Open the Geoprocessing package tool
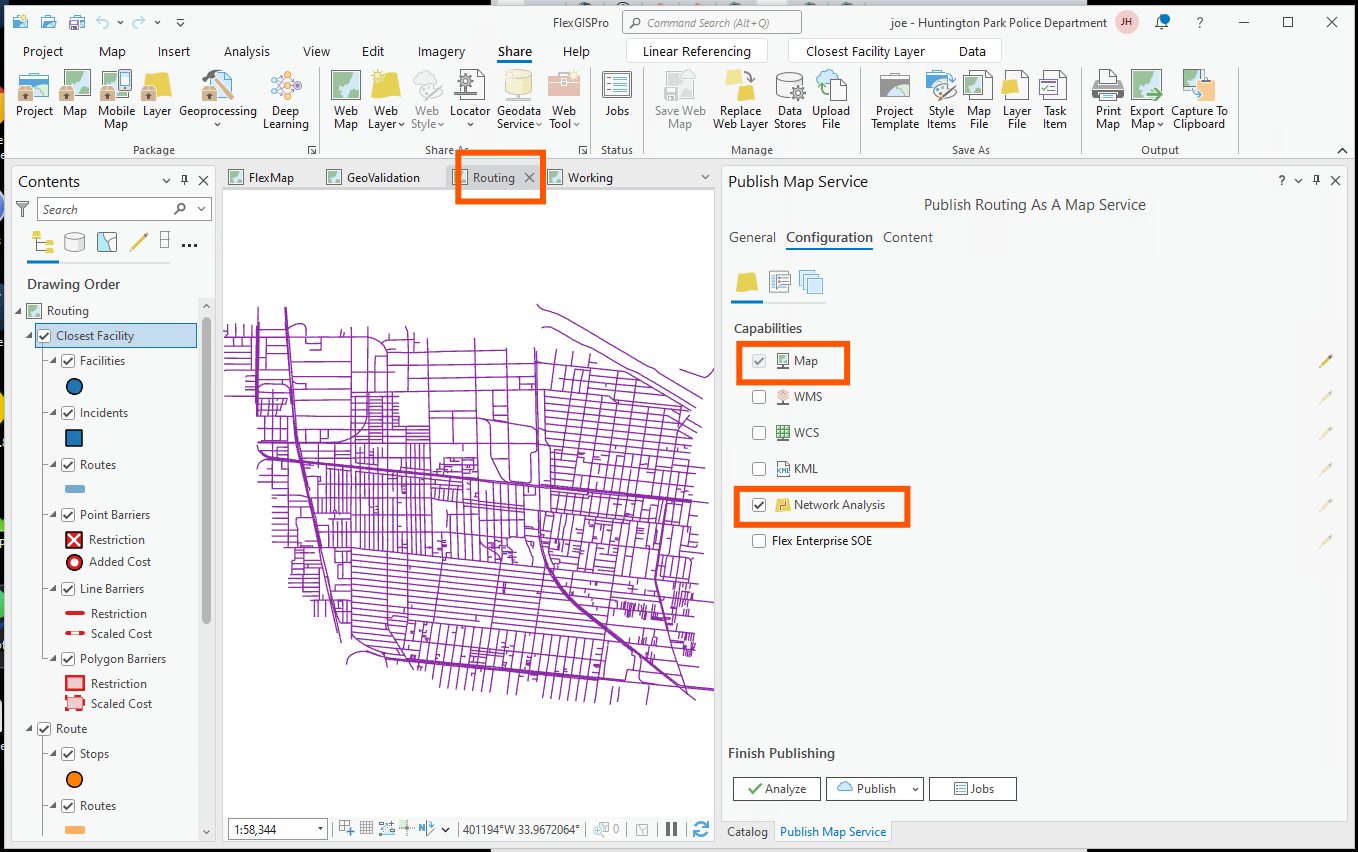 [x=218, y=95]
